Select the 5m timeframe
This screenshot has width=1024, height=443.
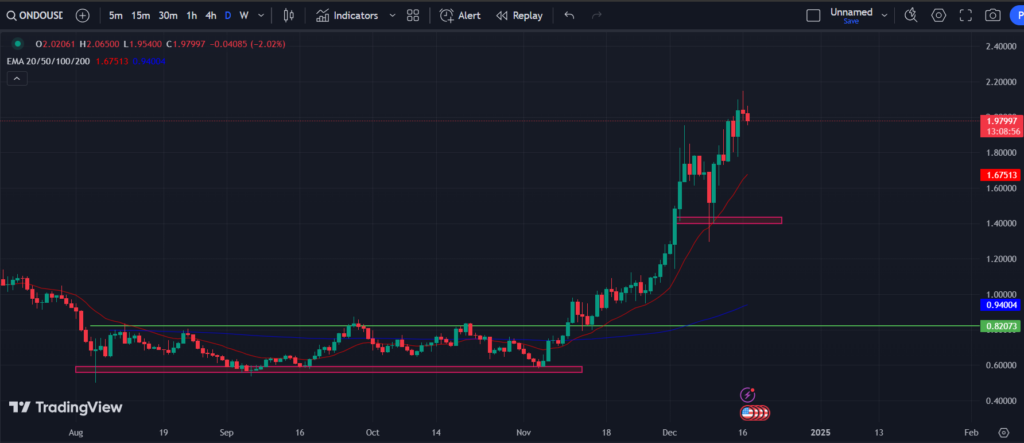click(116, 16)
